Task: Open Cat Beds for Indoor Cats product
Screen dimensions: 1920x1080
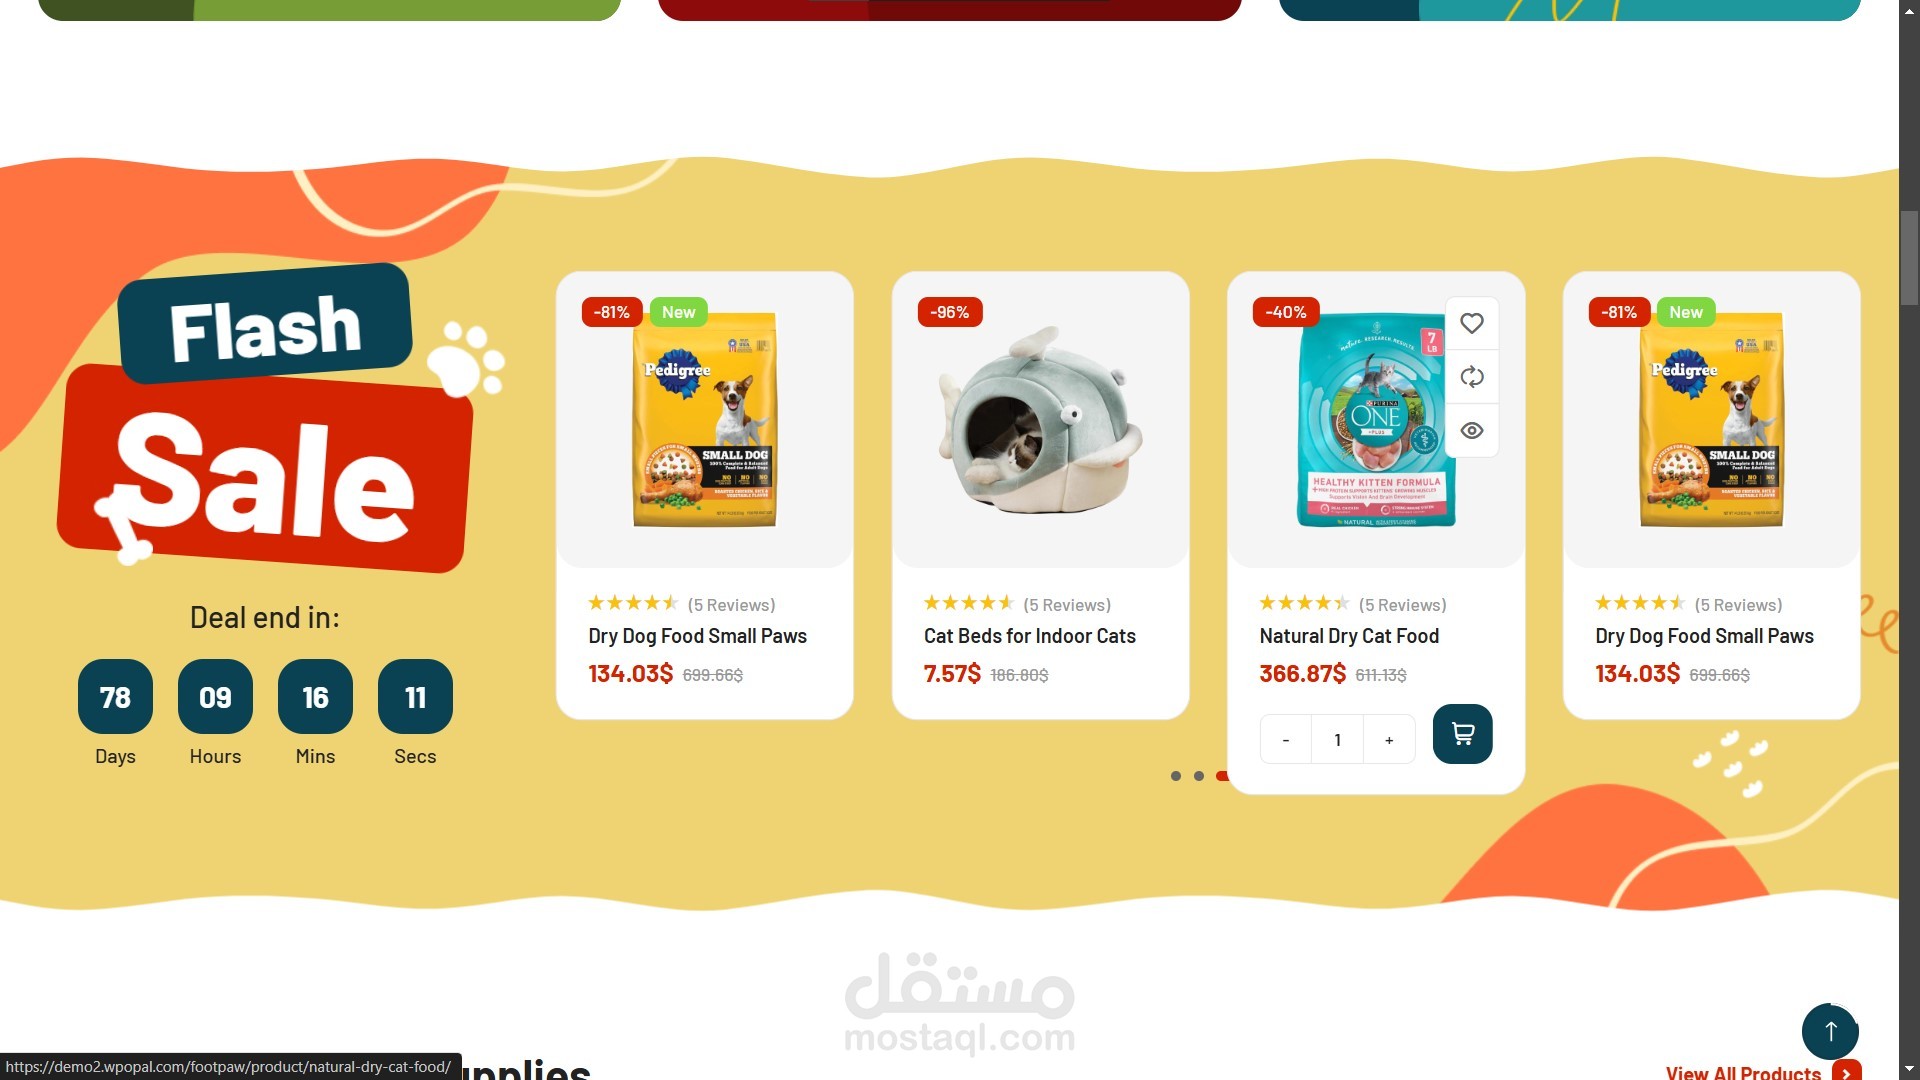Action: 1029,636
